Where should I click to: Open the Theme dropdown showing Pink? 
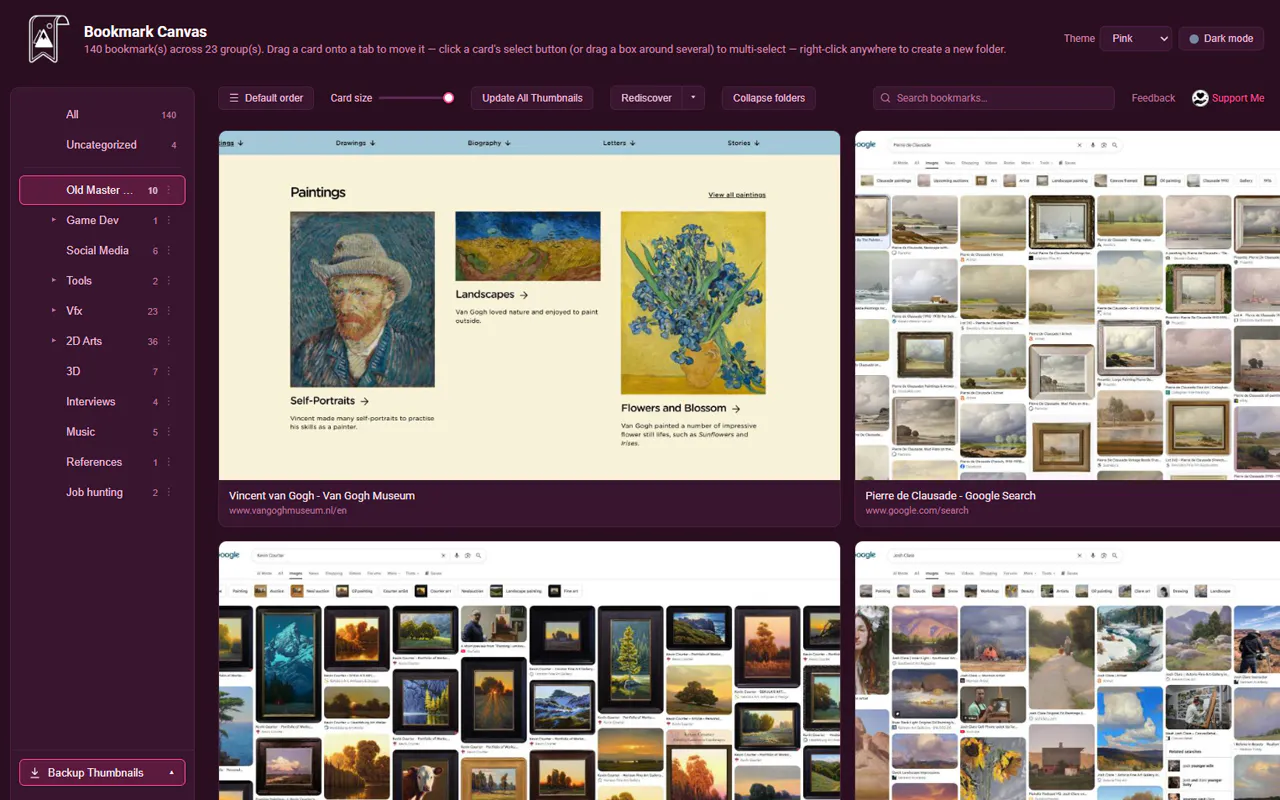click(1135, 39)
